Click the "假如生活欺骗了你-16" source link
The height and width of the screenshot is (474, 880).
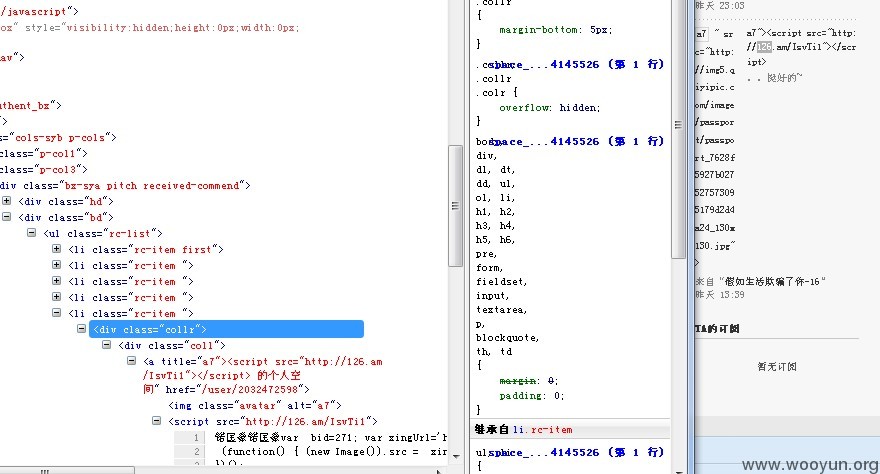[774, 282]
